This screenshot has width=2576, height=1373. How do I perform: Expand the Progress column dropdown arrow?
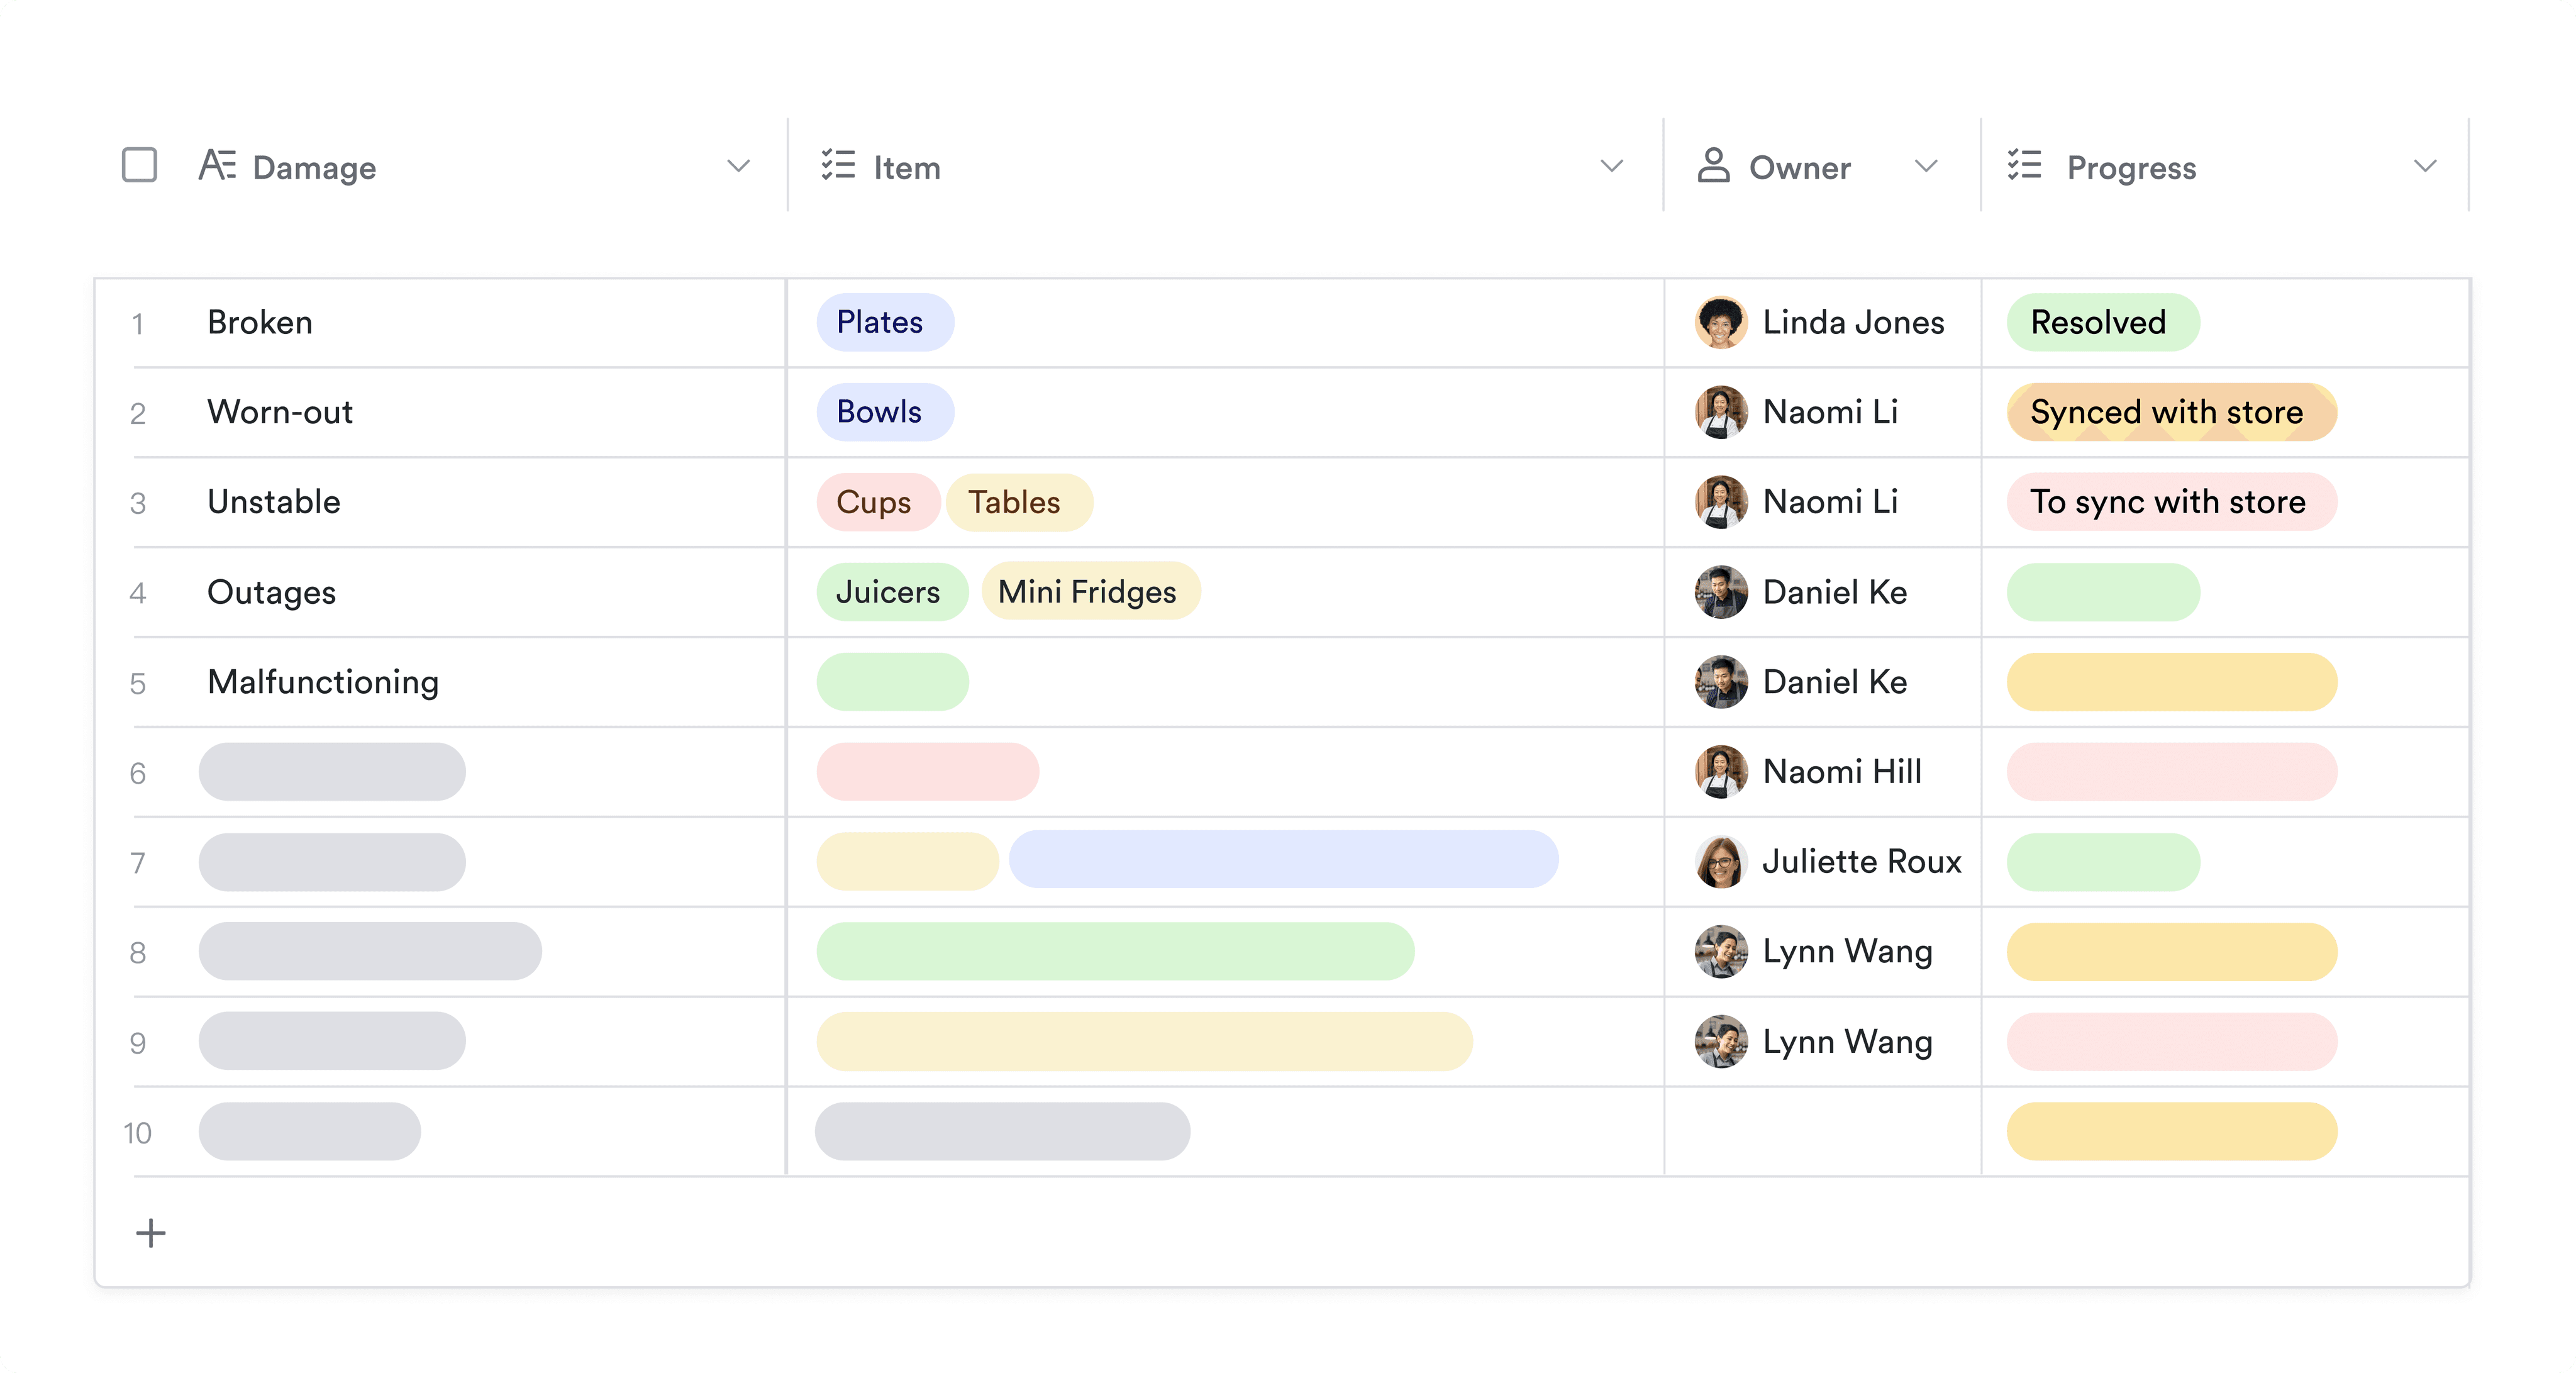(x=2425, y=166)
